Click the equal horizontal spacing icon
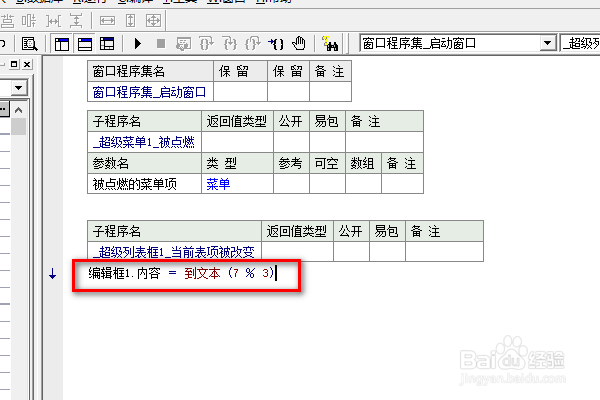 tap(53, 21)
